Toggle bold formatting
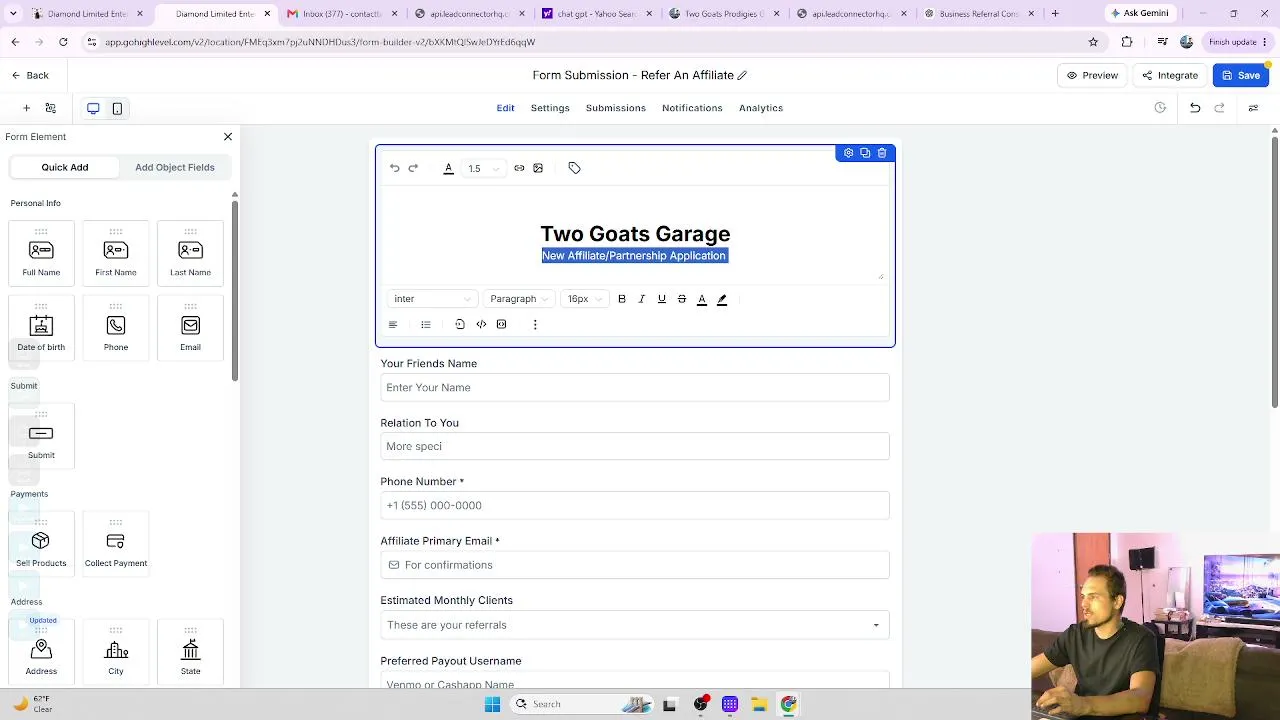This screenshot has width=1280, height=720. tap(622, 299)
